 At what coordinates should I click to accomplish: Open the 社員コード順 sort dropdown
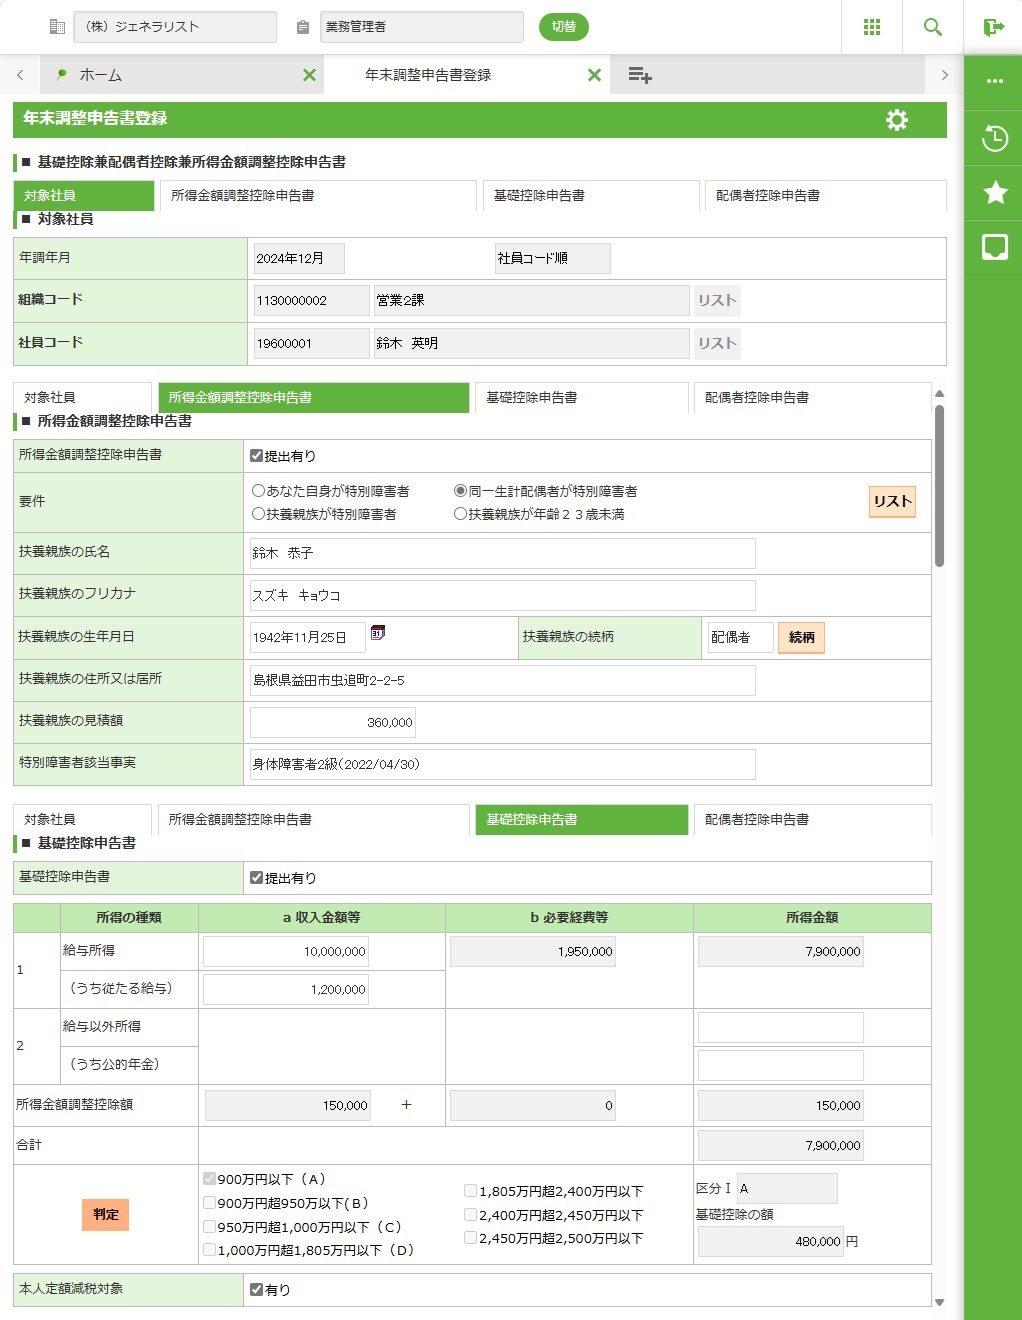(x=552, y=258)
